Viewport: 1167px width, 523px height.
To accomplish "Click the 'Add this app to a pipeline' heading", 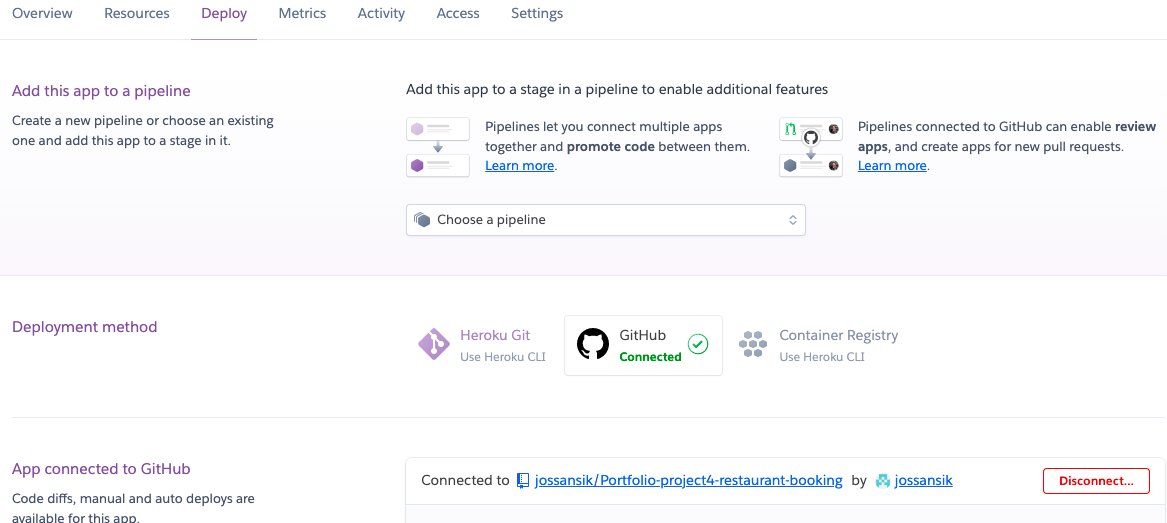I will pyautogui.click(x=101, y=91).
